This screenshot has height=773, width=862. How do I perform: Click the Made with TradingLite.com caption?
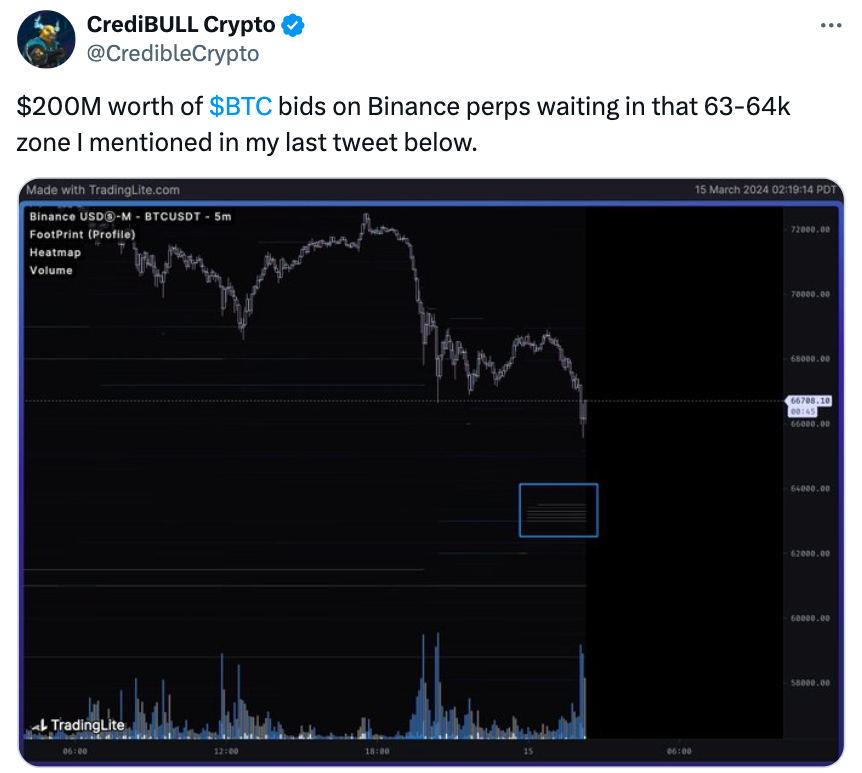click(103, 190)
